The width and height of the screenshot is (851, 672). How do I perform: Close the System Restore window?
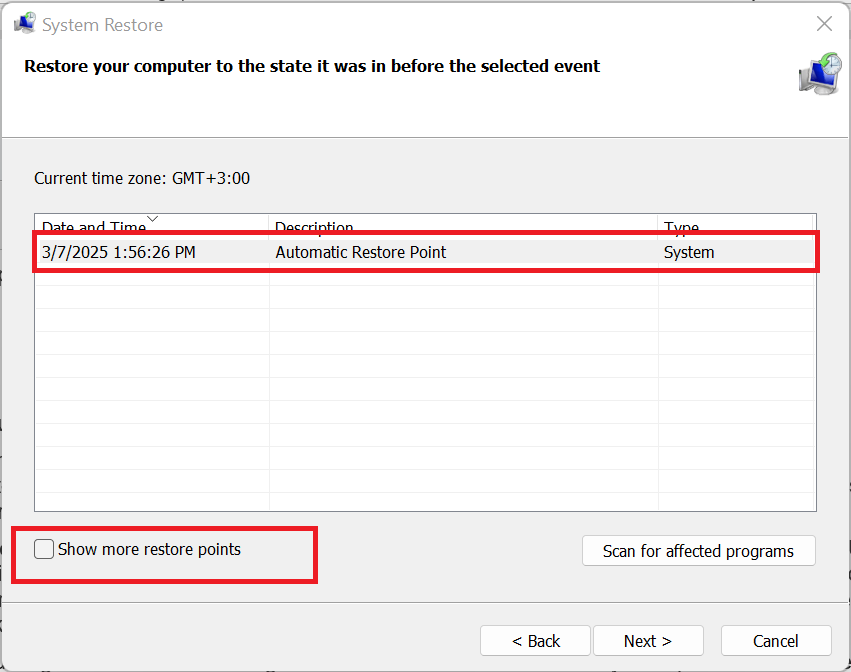[824, 24]
